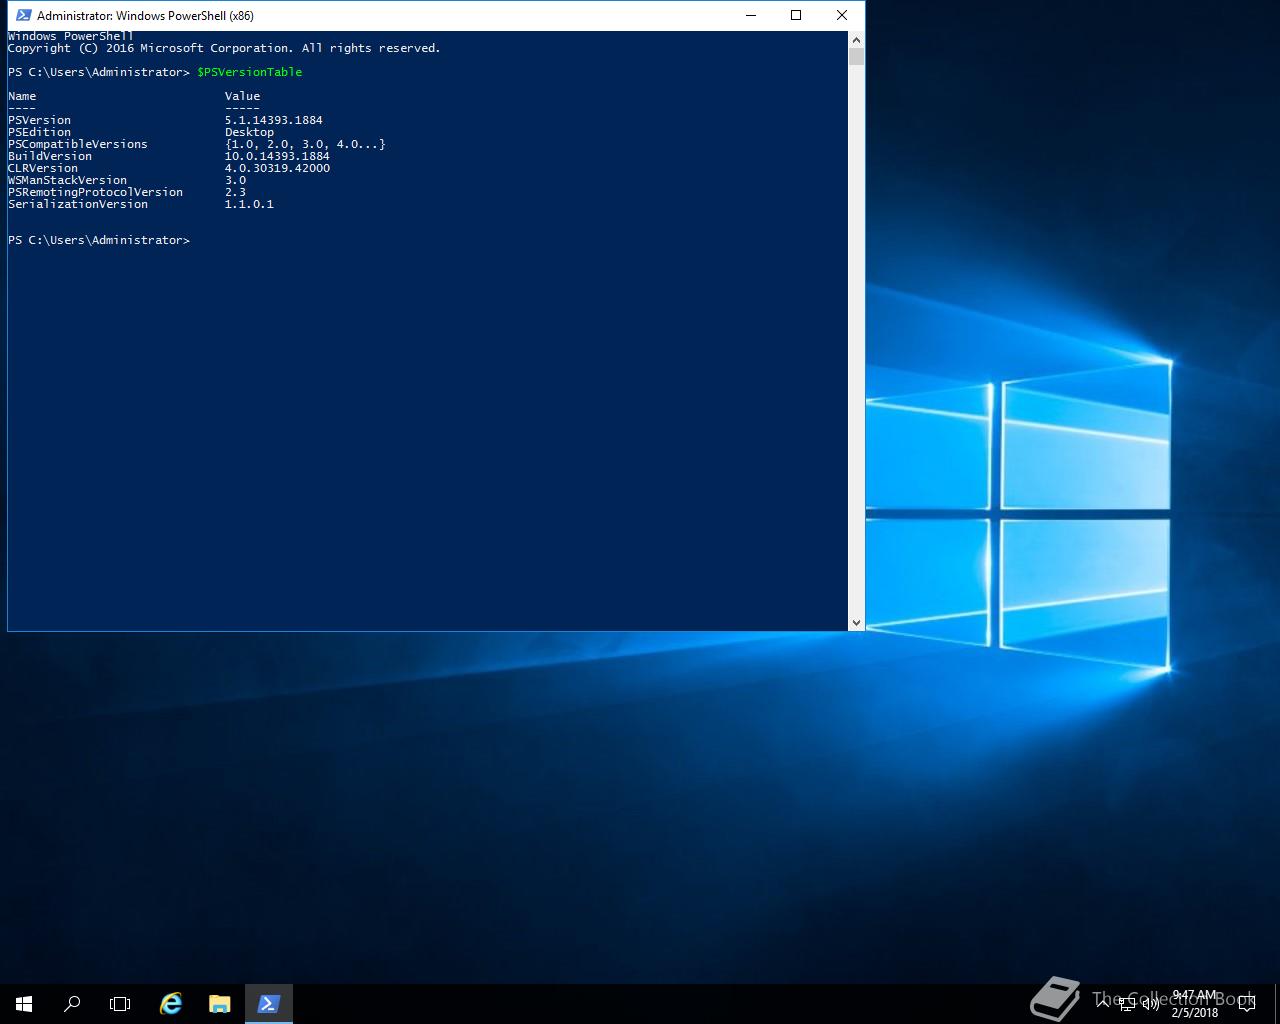
Task: Click the PSRemotingProtocolVersion row name
Action: 95,192
